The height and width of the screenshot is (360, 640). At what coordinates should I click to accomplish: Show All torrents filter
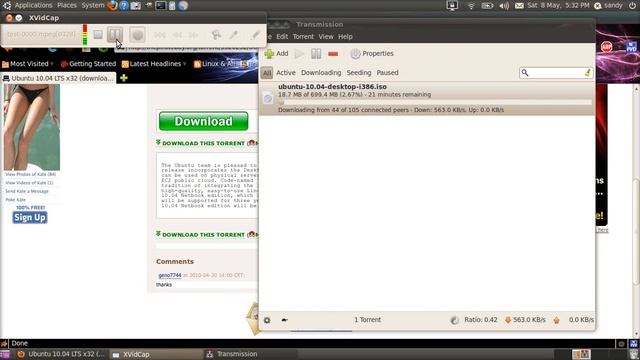click(x=267, y=73)
